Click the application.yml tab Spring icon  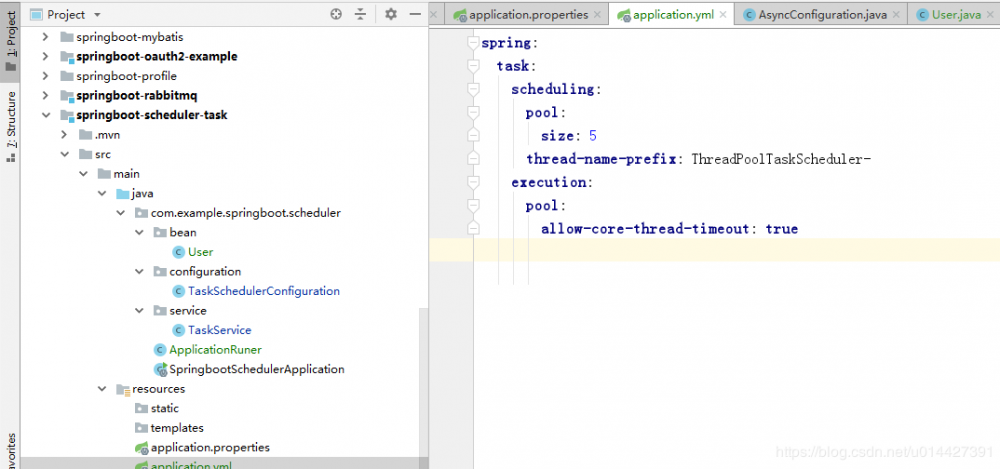pyautogui.click(x=623, y=15)
